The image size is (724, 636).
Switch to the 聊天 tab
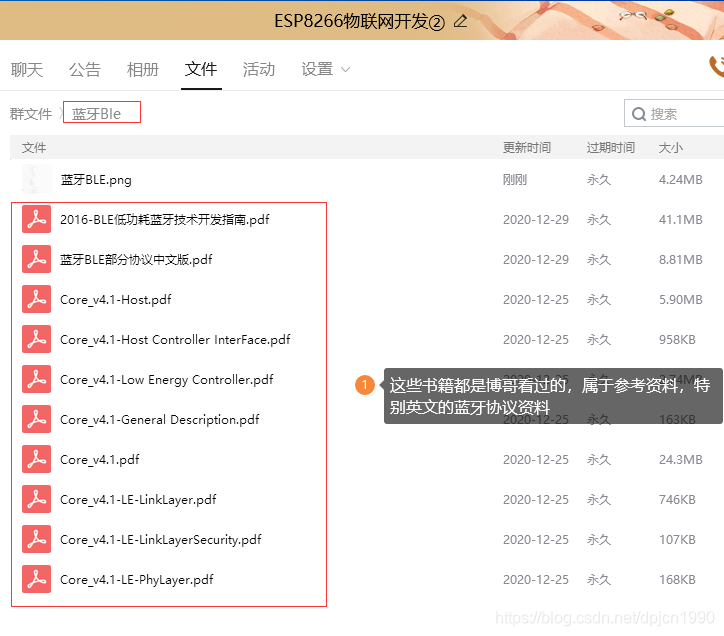coord(27,70)
